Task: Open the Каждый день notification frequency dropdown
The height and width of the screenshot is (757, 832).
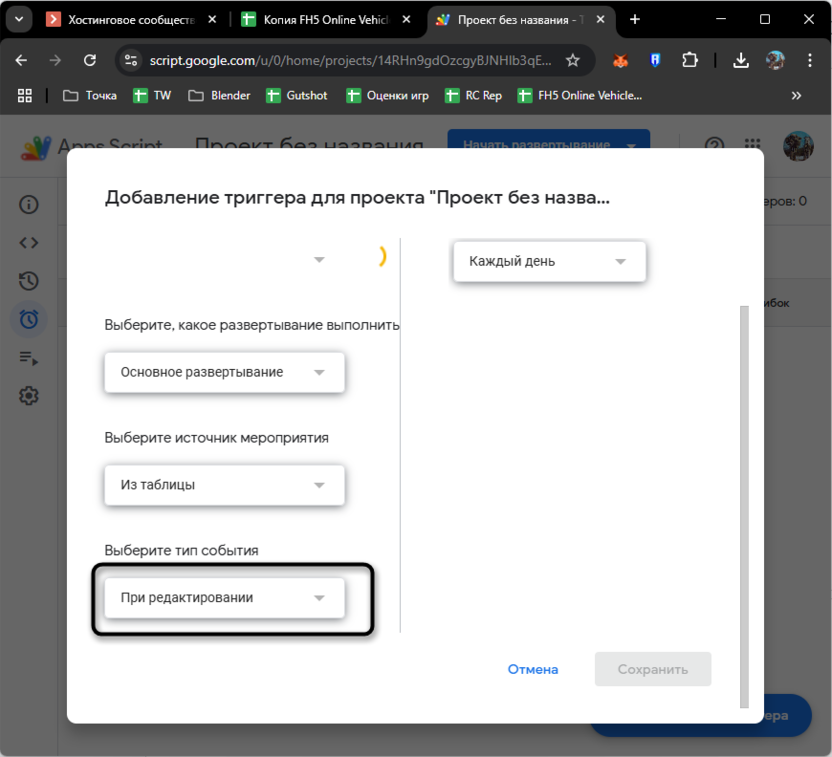Action: tap(549, 262)
